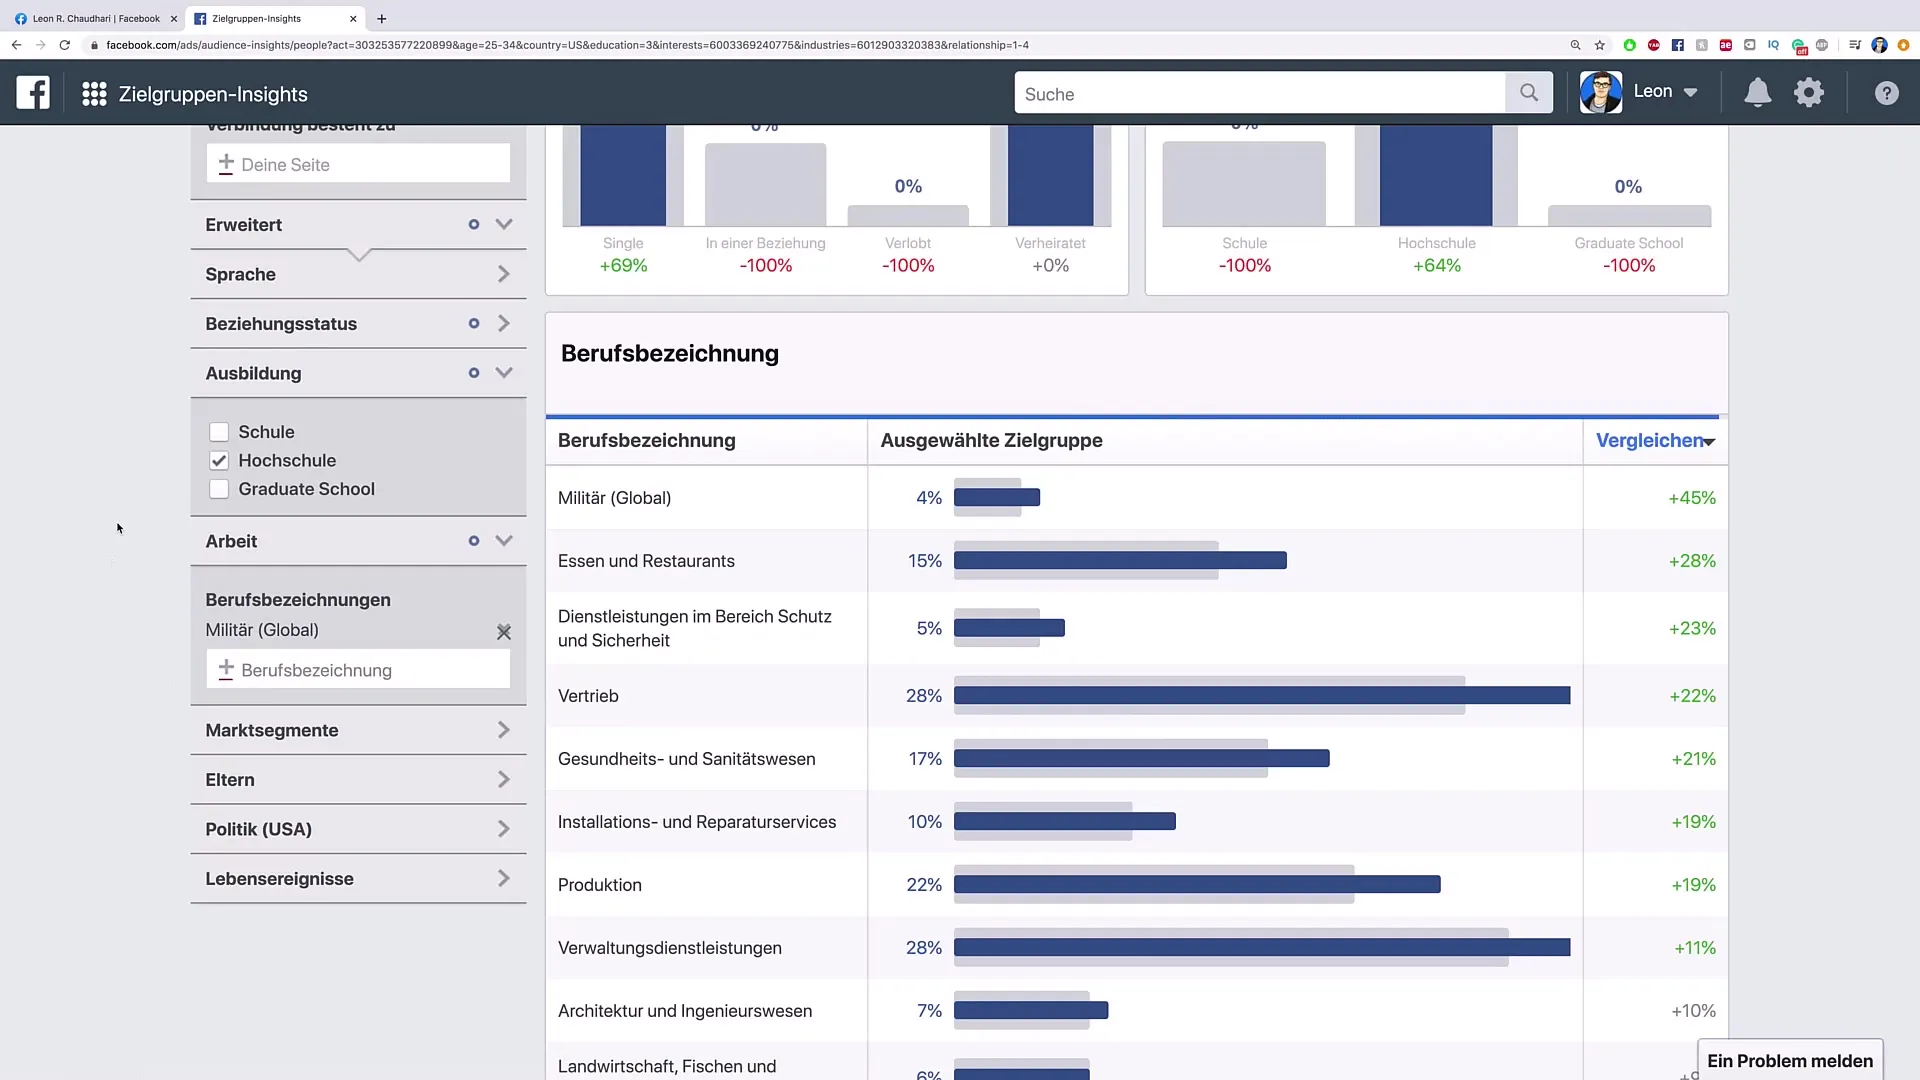Collapse the Ausbildung section
This screenshot has height=1080, width=1920.
click(504, 372)
